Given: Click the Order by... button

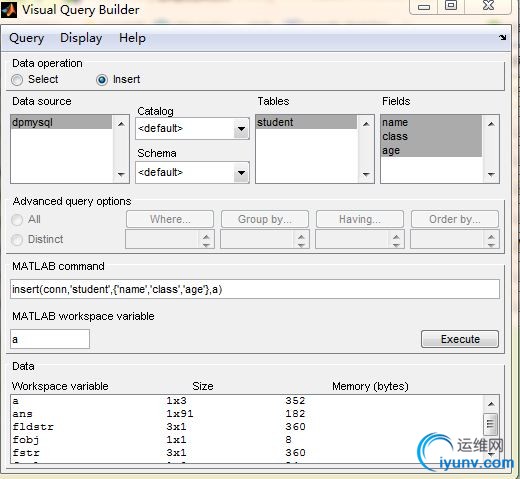Looking at the screenshot, I should click(x=455, y=219).
